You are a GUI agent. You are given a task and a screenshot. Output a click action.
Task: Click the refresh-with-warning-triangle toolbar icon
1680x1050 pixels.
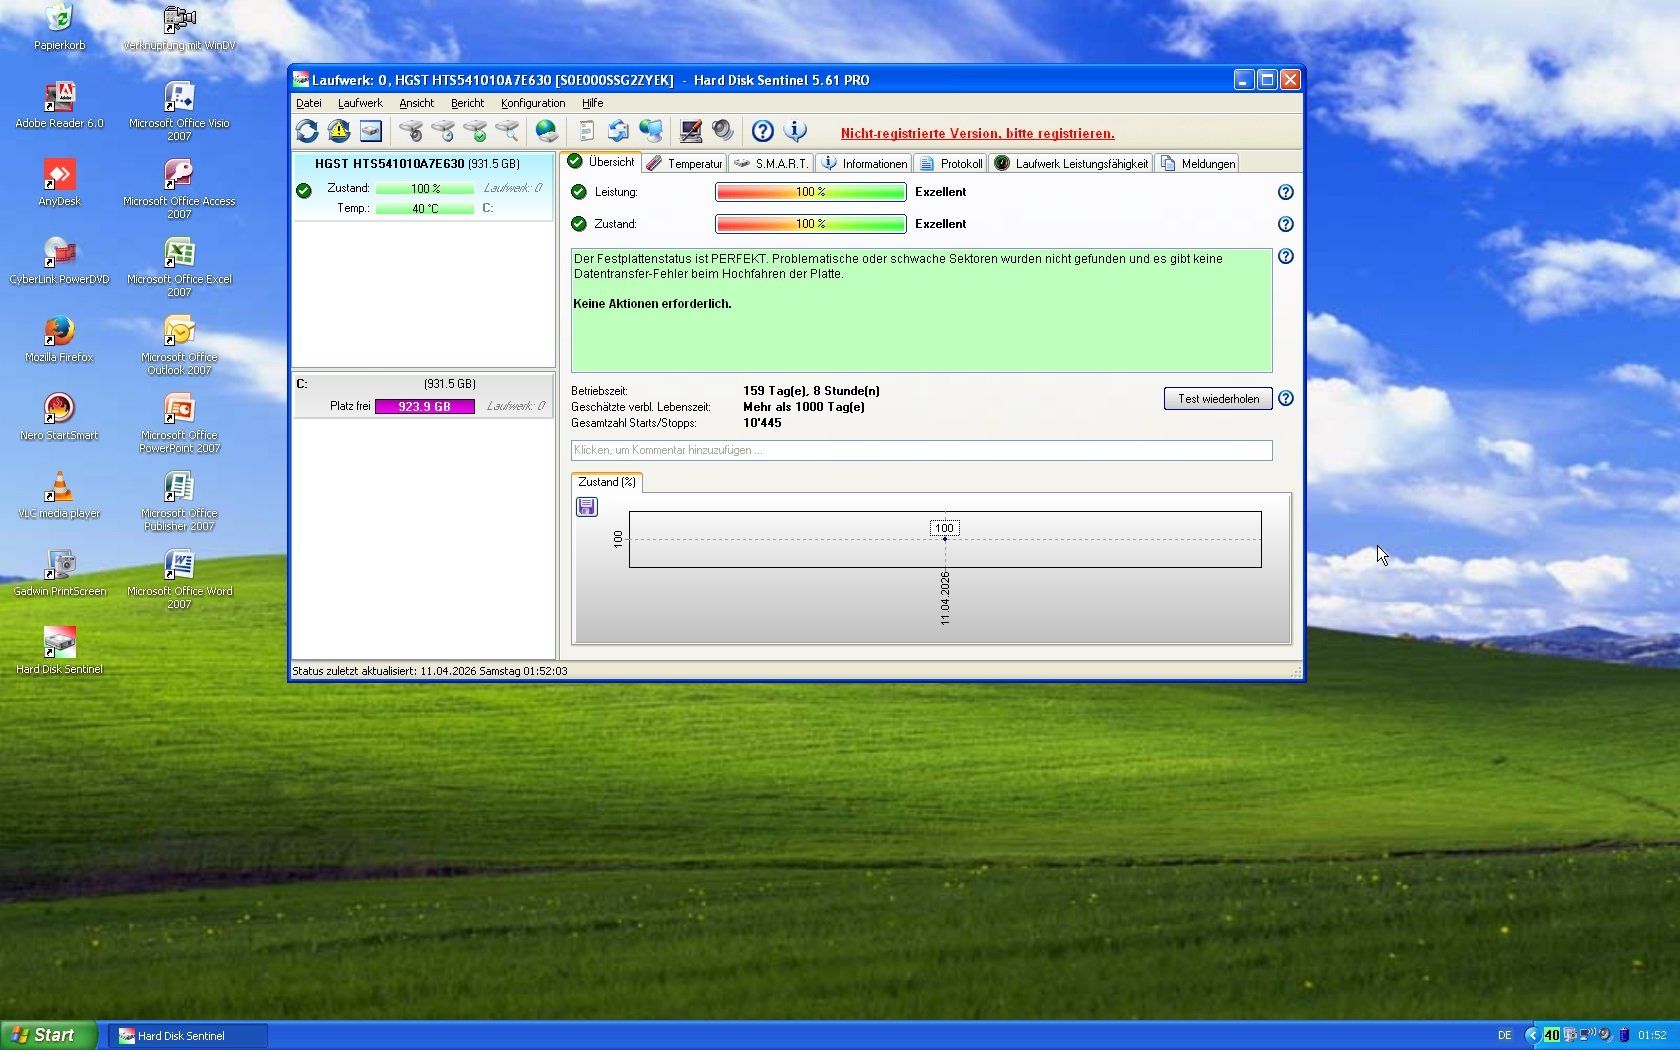[339, 131]
